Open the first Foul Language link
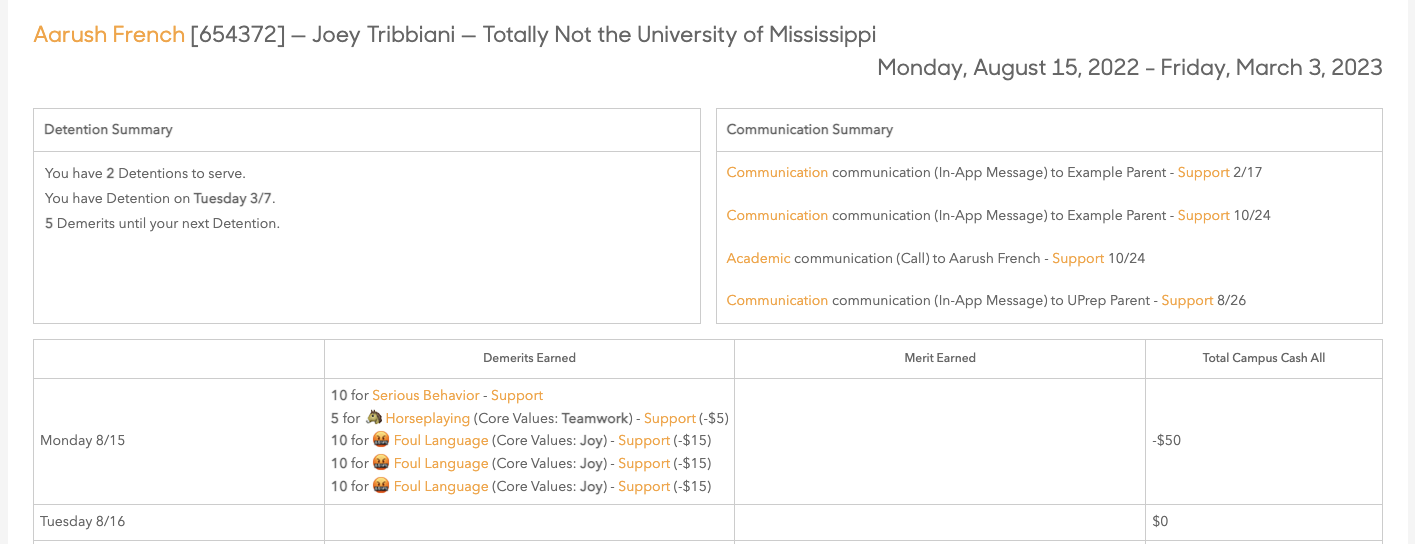Screen dimensions: 1415x544 click(x=441, y=440)
